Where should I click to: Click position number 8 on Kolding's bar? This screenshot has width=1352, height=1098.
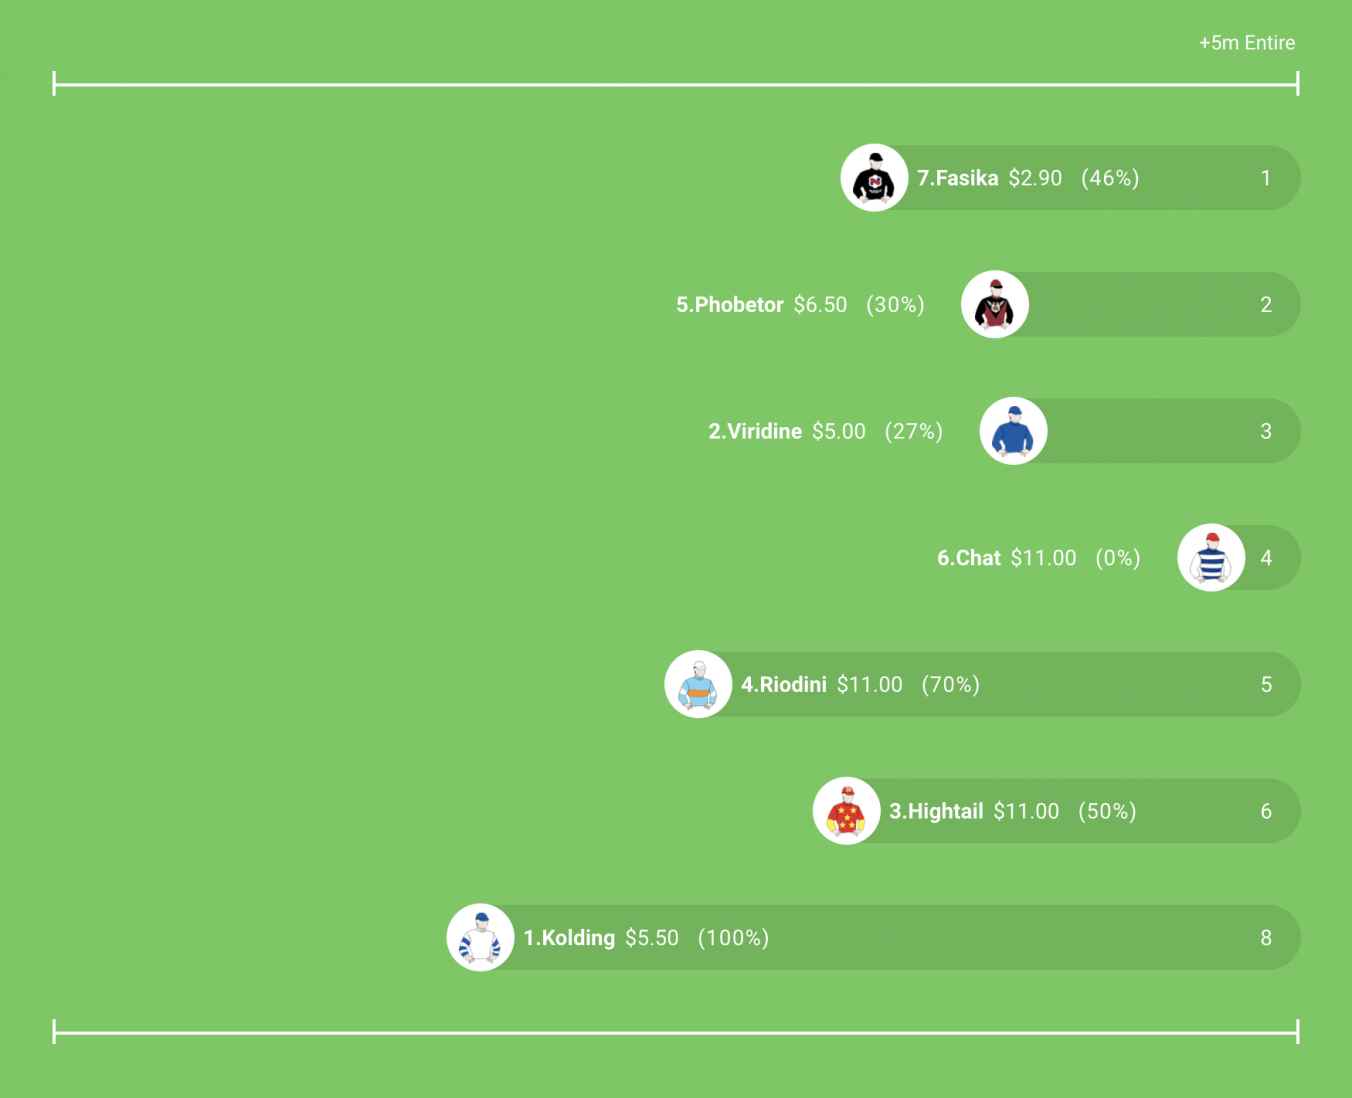tap(1266, 938)
